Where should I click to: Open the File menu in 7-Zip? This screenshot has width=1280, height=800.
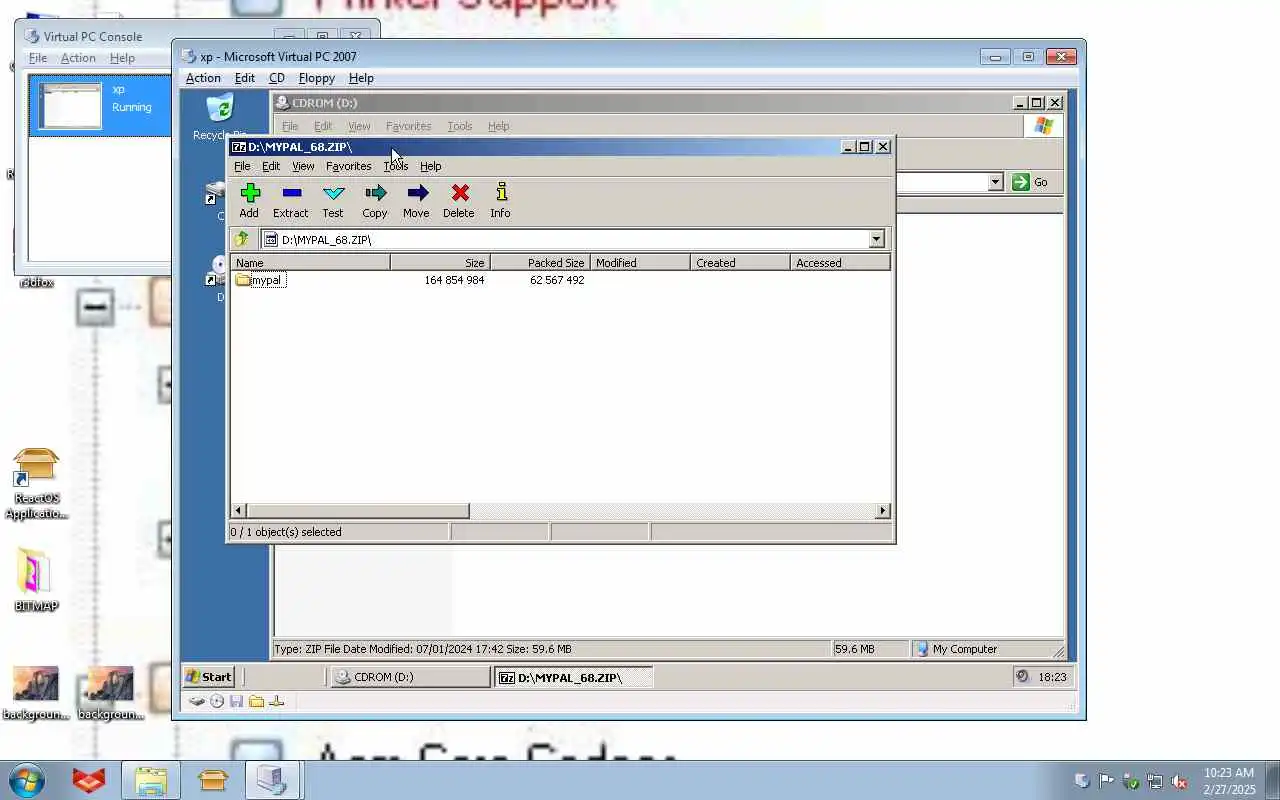pyautogui.click(x=242, y=166)
